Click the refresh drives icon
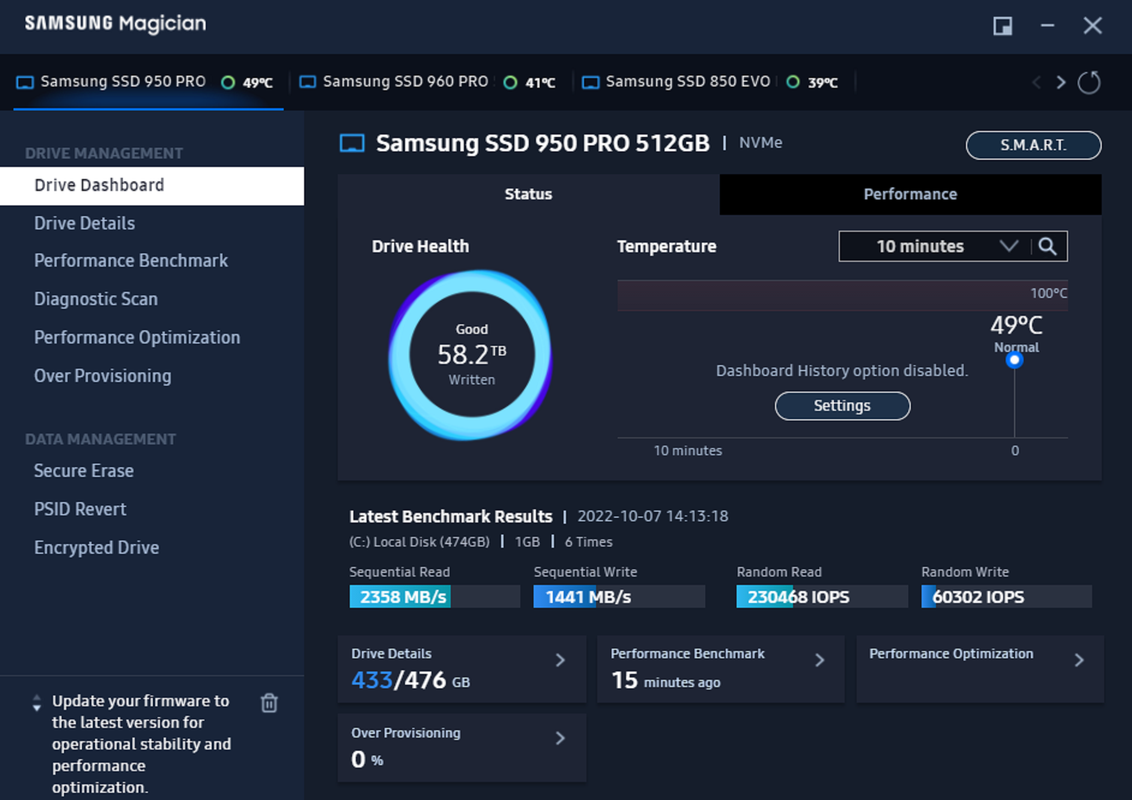The height and width of the screenshot is (800, 1132). click(1089, 82)
